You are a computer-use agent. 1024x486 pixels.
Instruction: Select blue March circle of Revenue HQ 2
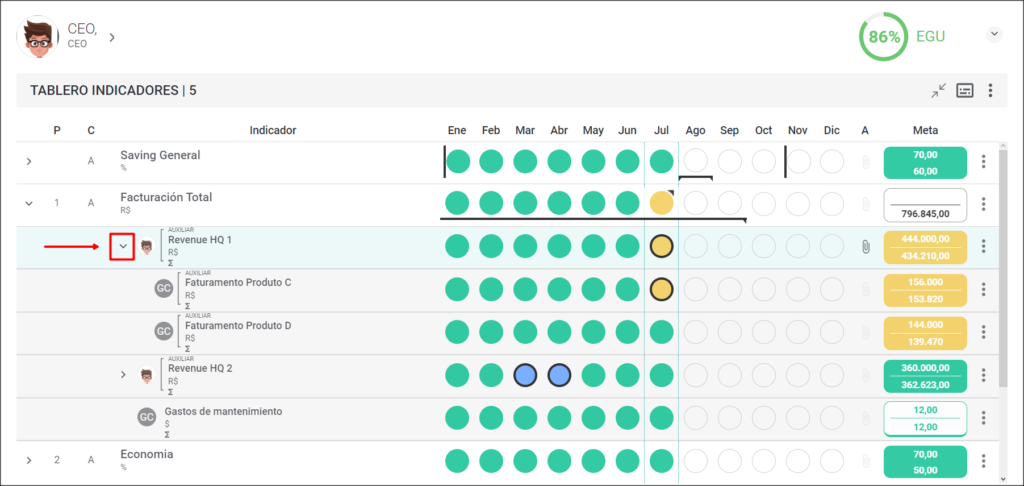point(525,375)
